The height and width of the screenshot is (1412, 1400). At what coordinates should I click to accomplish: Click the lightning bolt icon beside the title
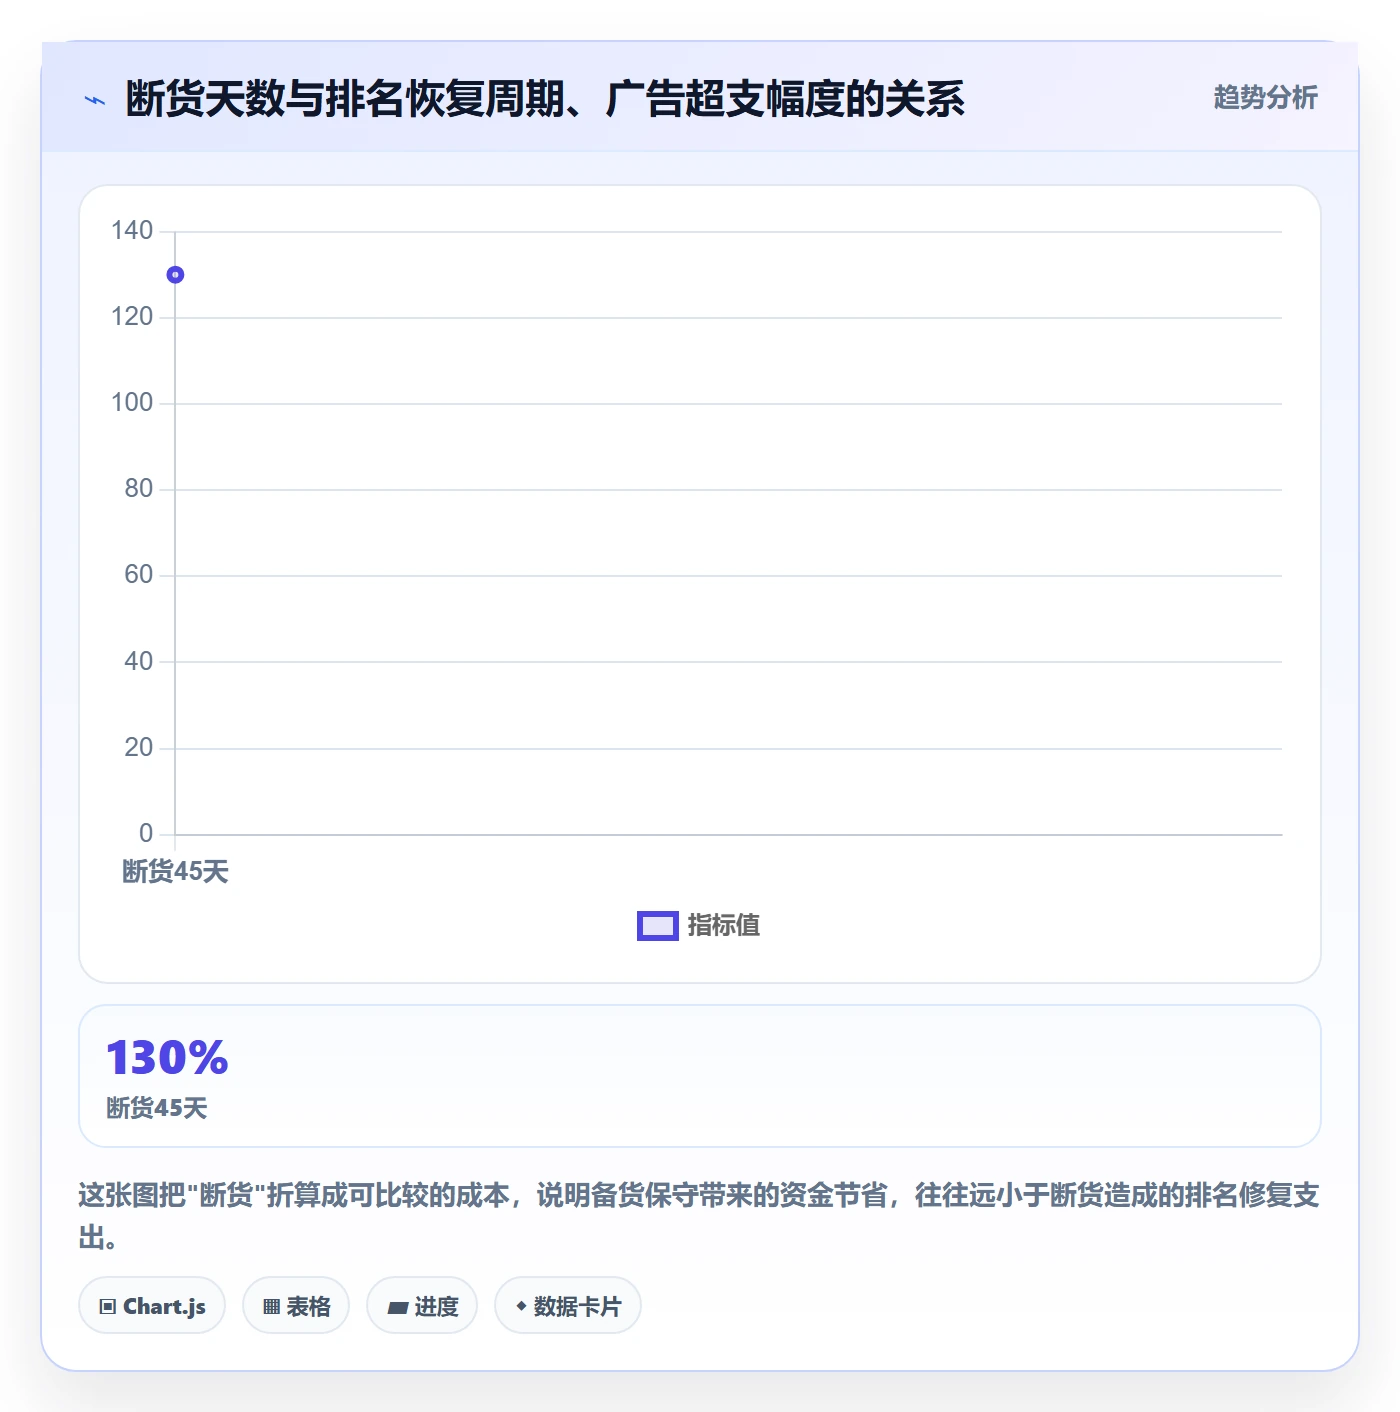click(95, 100)
